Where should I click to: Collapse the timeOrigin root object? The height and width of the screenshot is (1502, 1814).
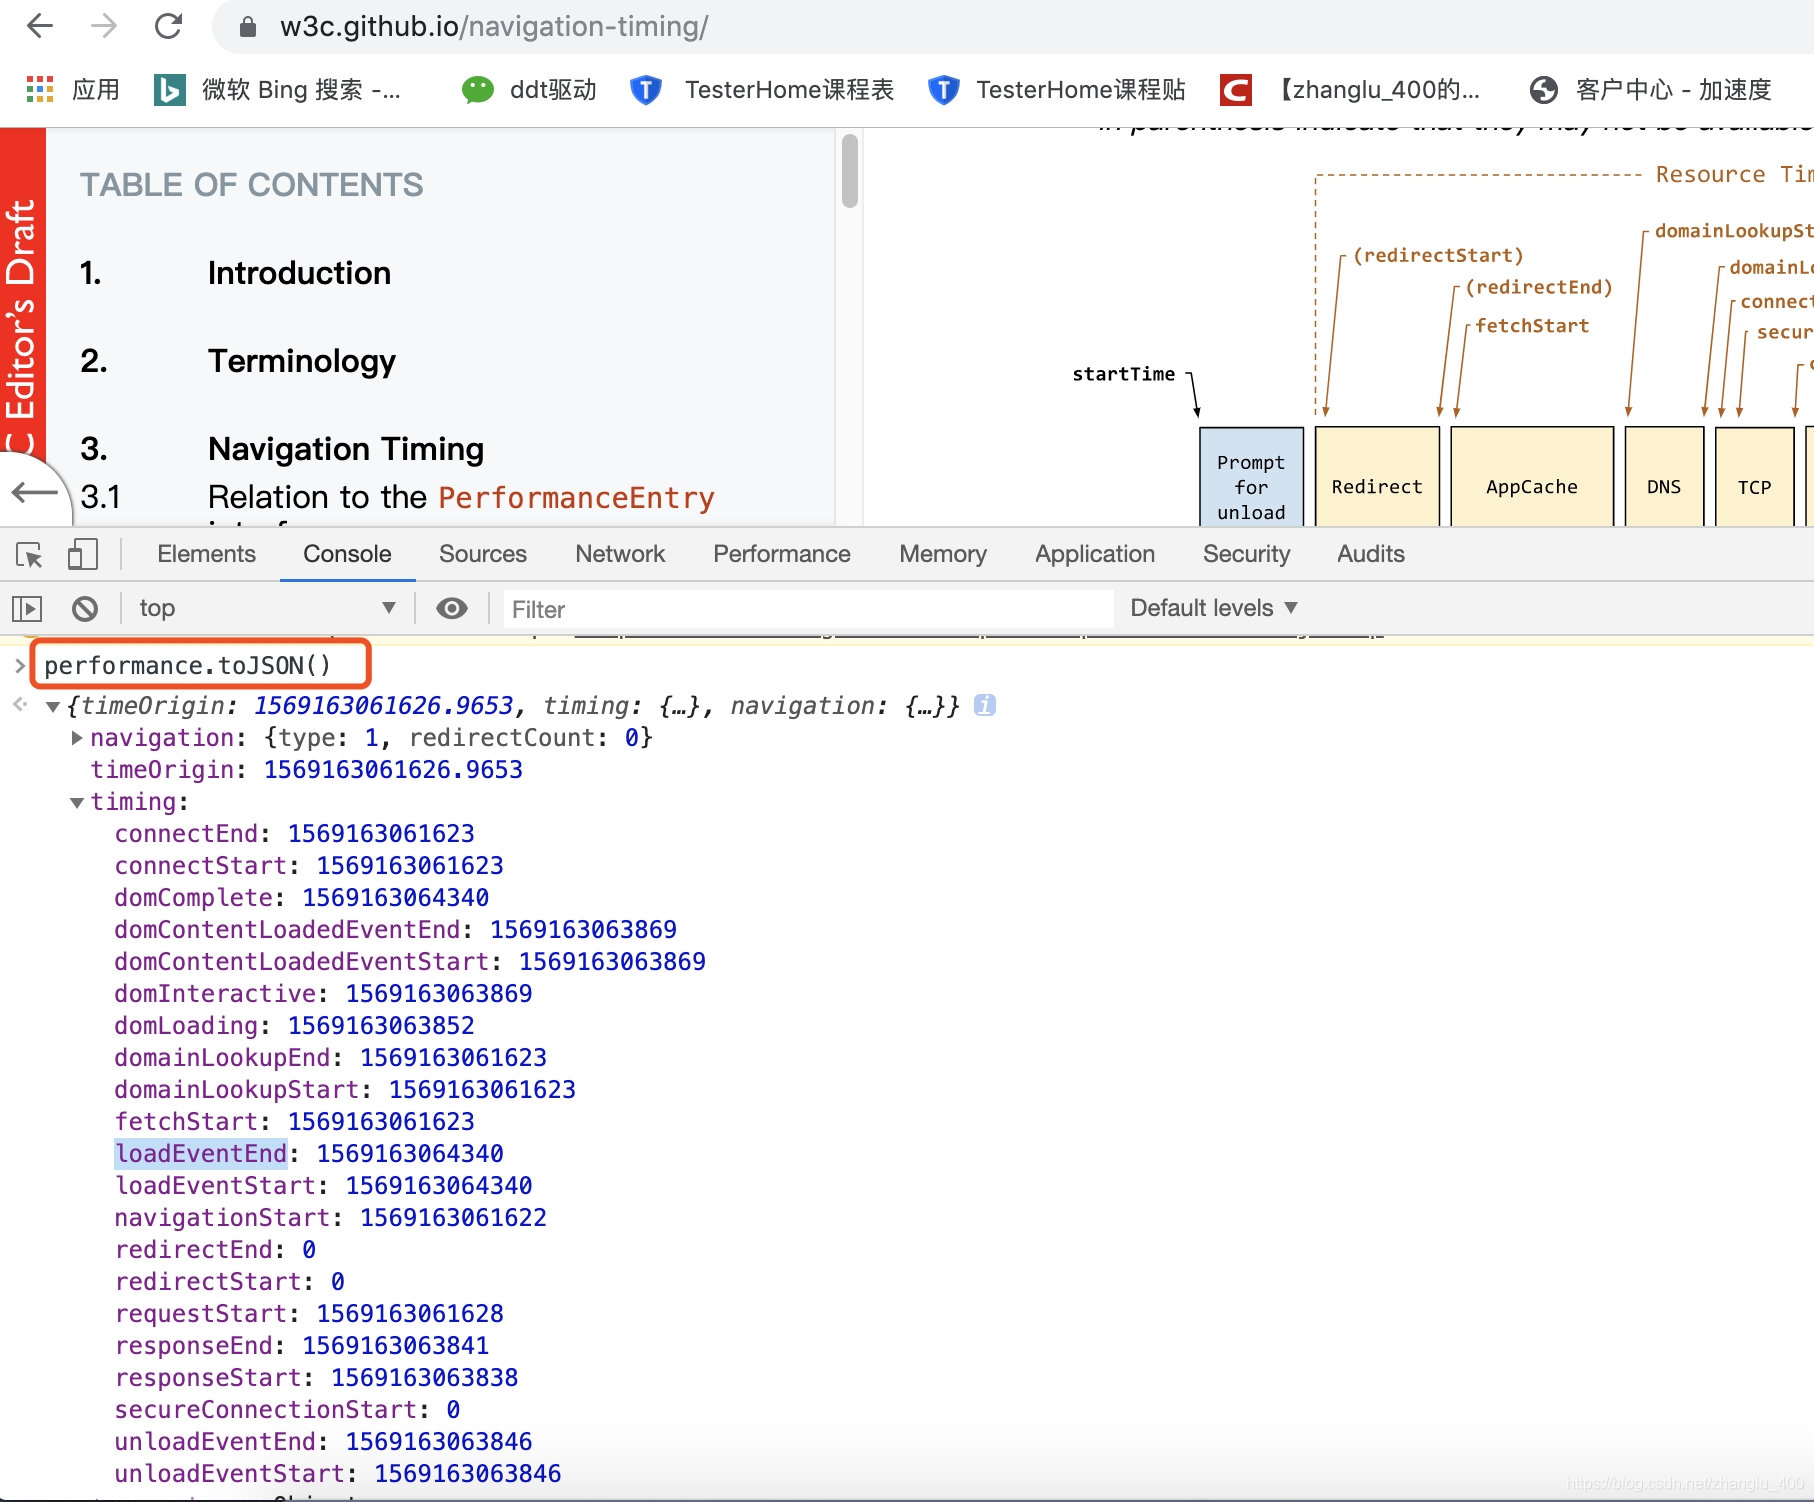[x=53, y=707]
